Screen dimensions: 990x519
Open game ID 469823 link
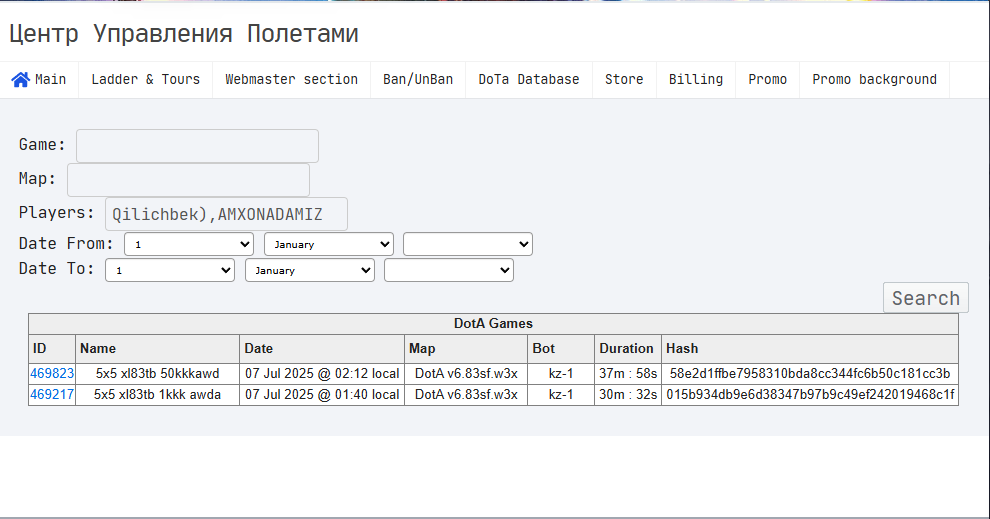click(x=52, y=374)
